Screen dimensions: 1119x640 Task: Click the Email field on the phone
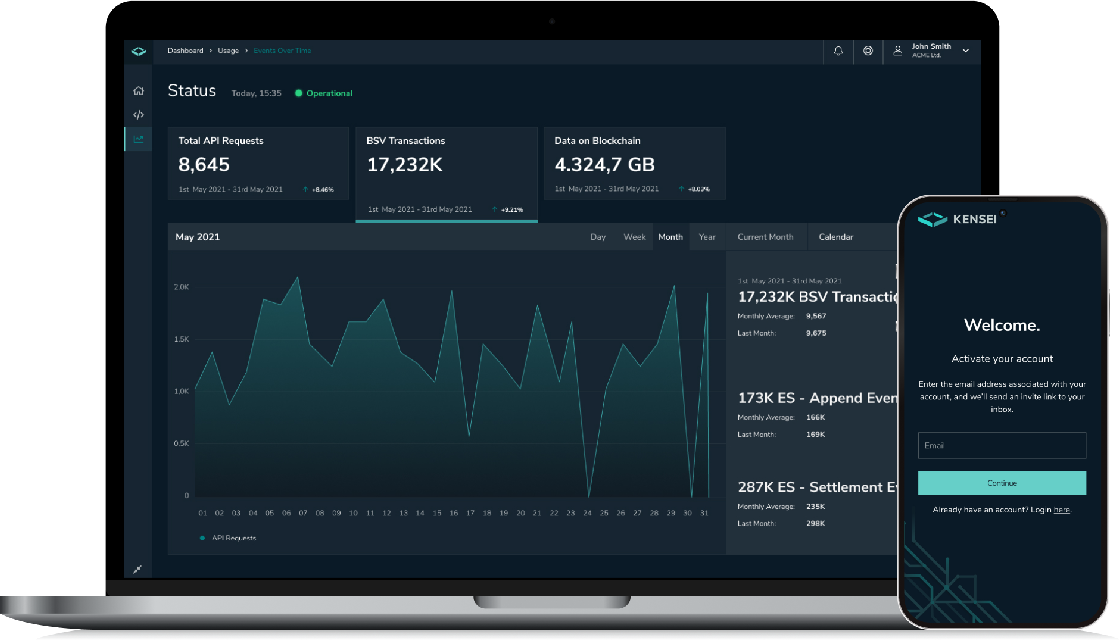[1002, 445]
